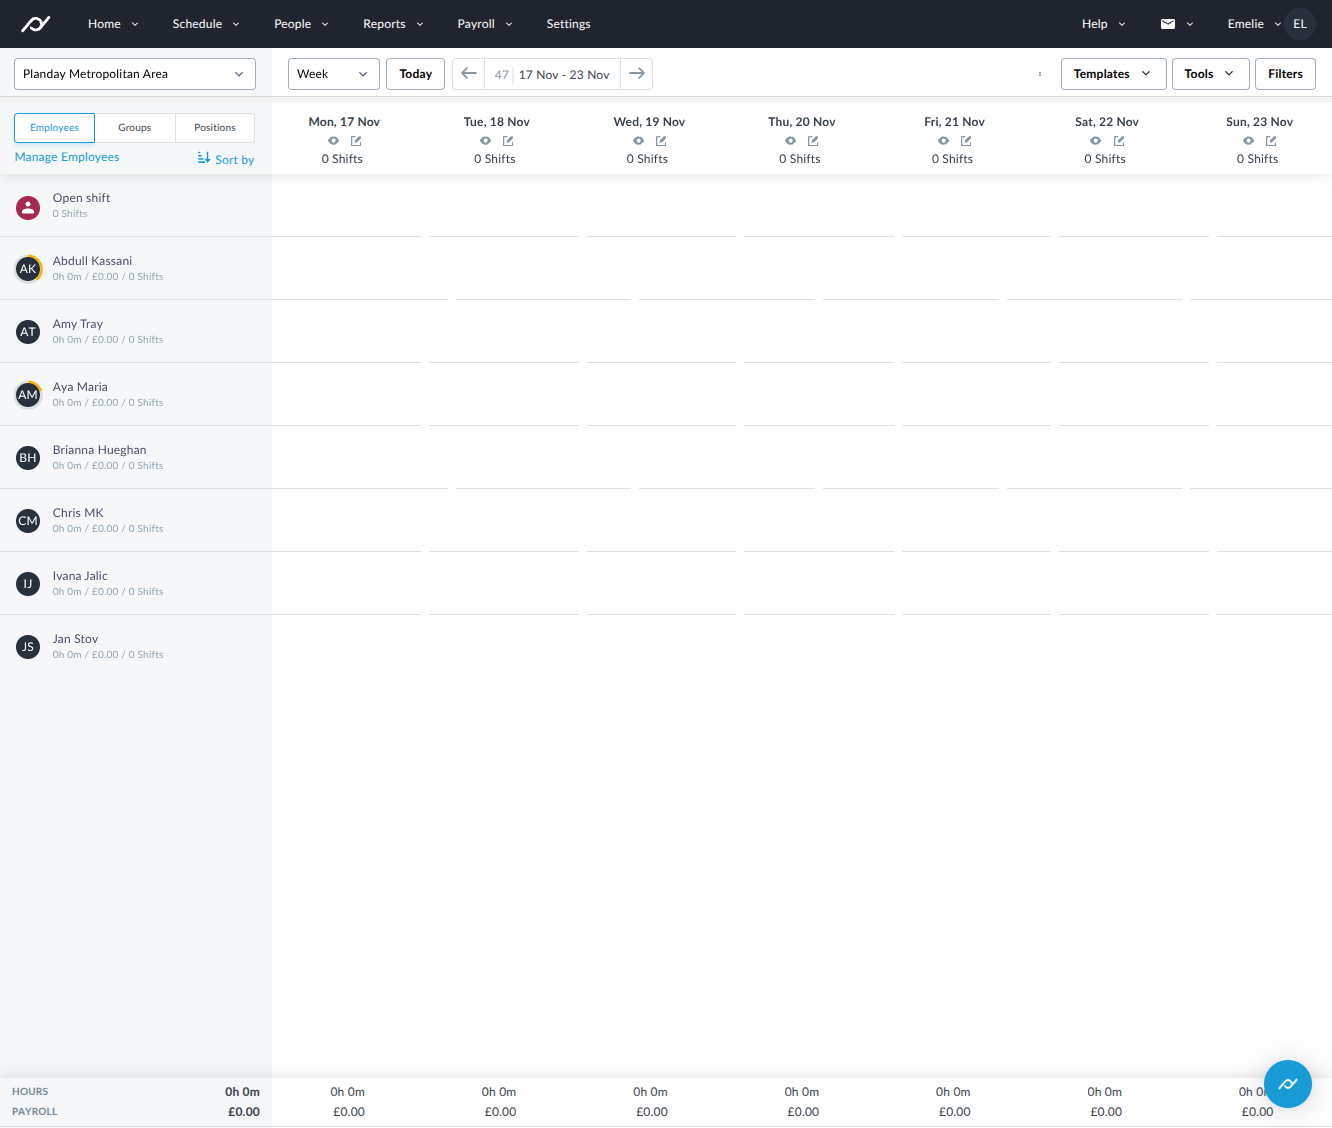
Task: Open the statistics floating button at bottom right
Action: (x=1287, y=1083)
